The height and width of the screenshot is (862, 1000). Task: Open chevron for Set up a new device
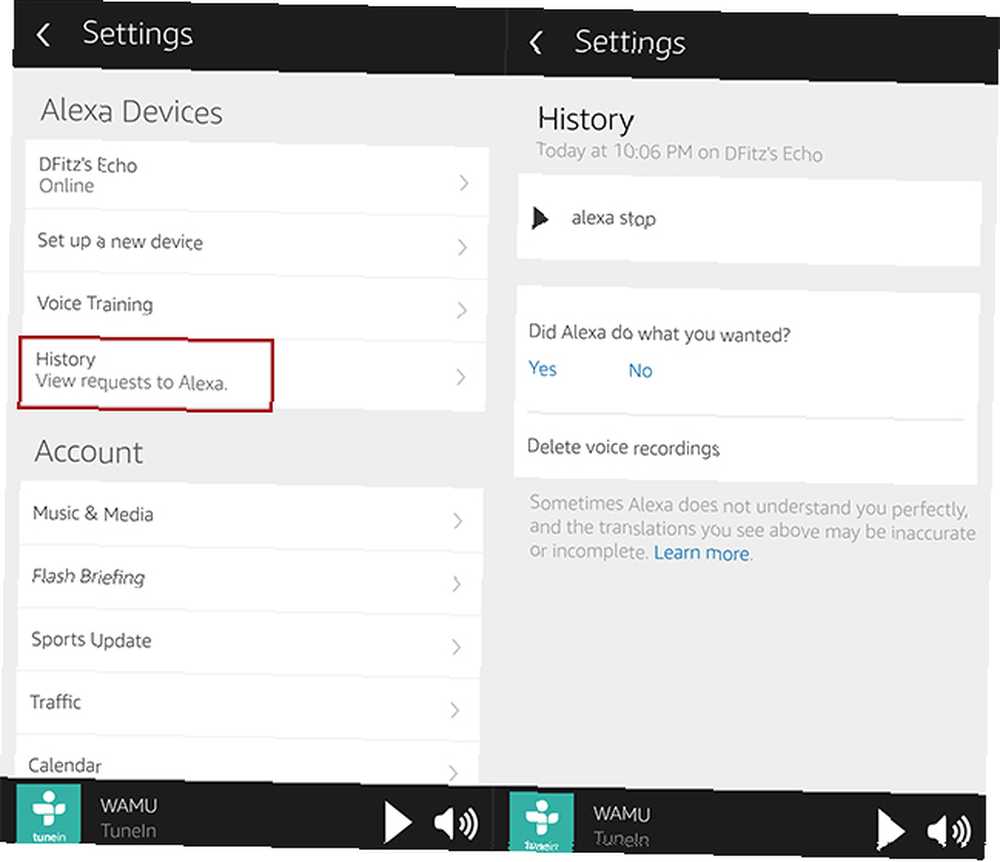click(x=463, y=247)
